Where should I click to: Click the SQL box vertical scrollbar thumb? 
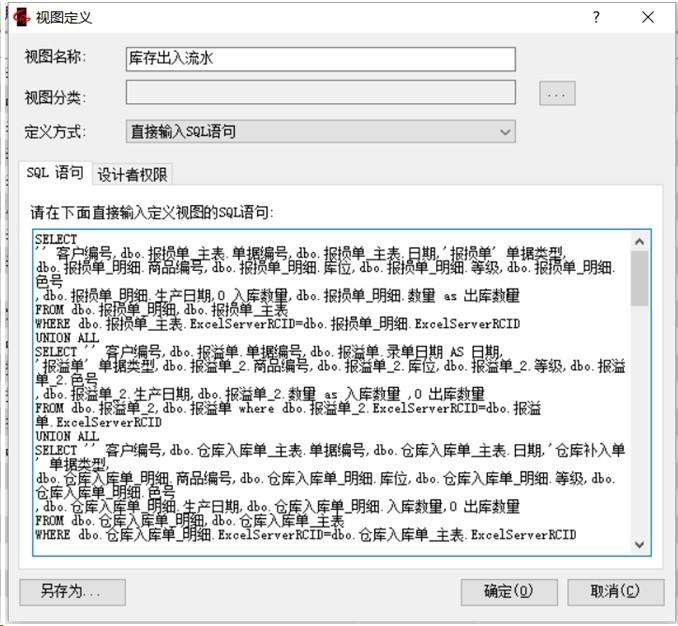640,279
